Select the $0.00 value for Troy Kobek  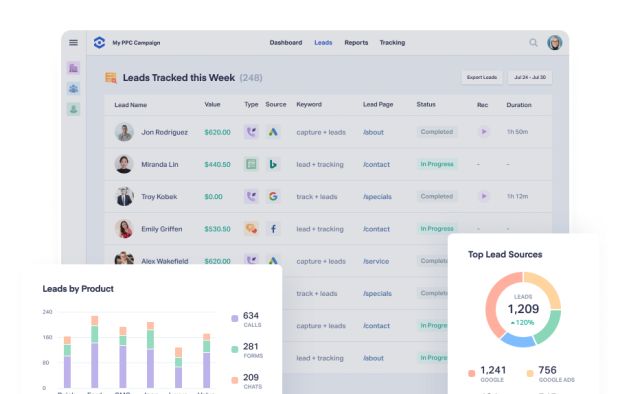[213, 197]
